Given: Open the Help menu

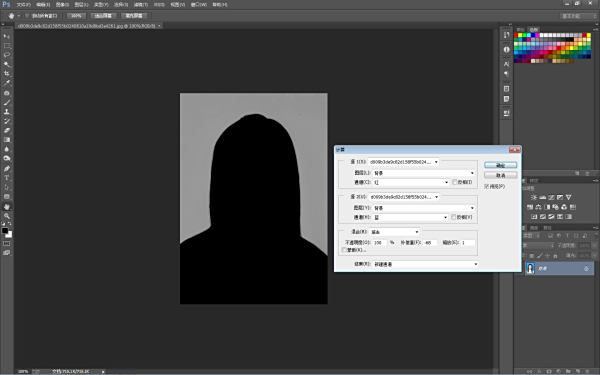Looking at the screenshot, I should pyautogui.click(x=220, y=5).
